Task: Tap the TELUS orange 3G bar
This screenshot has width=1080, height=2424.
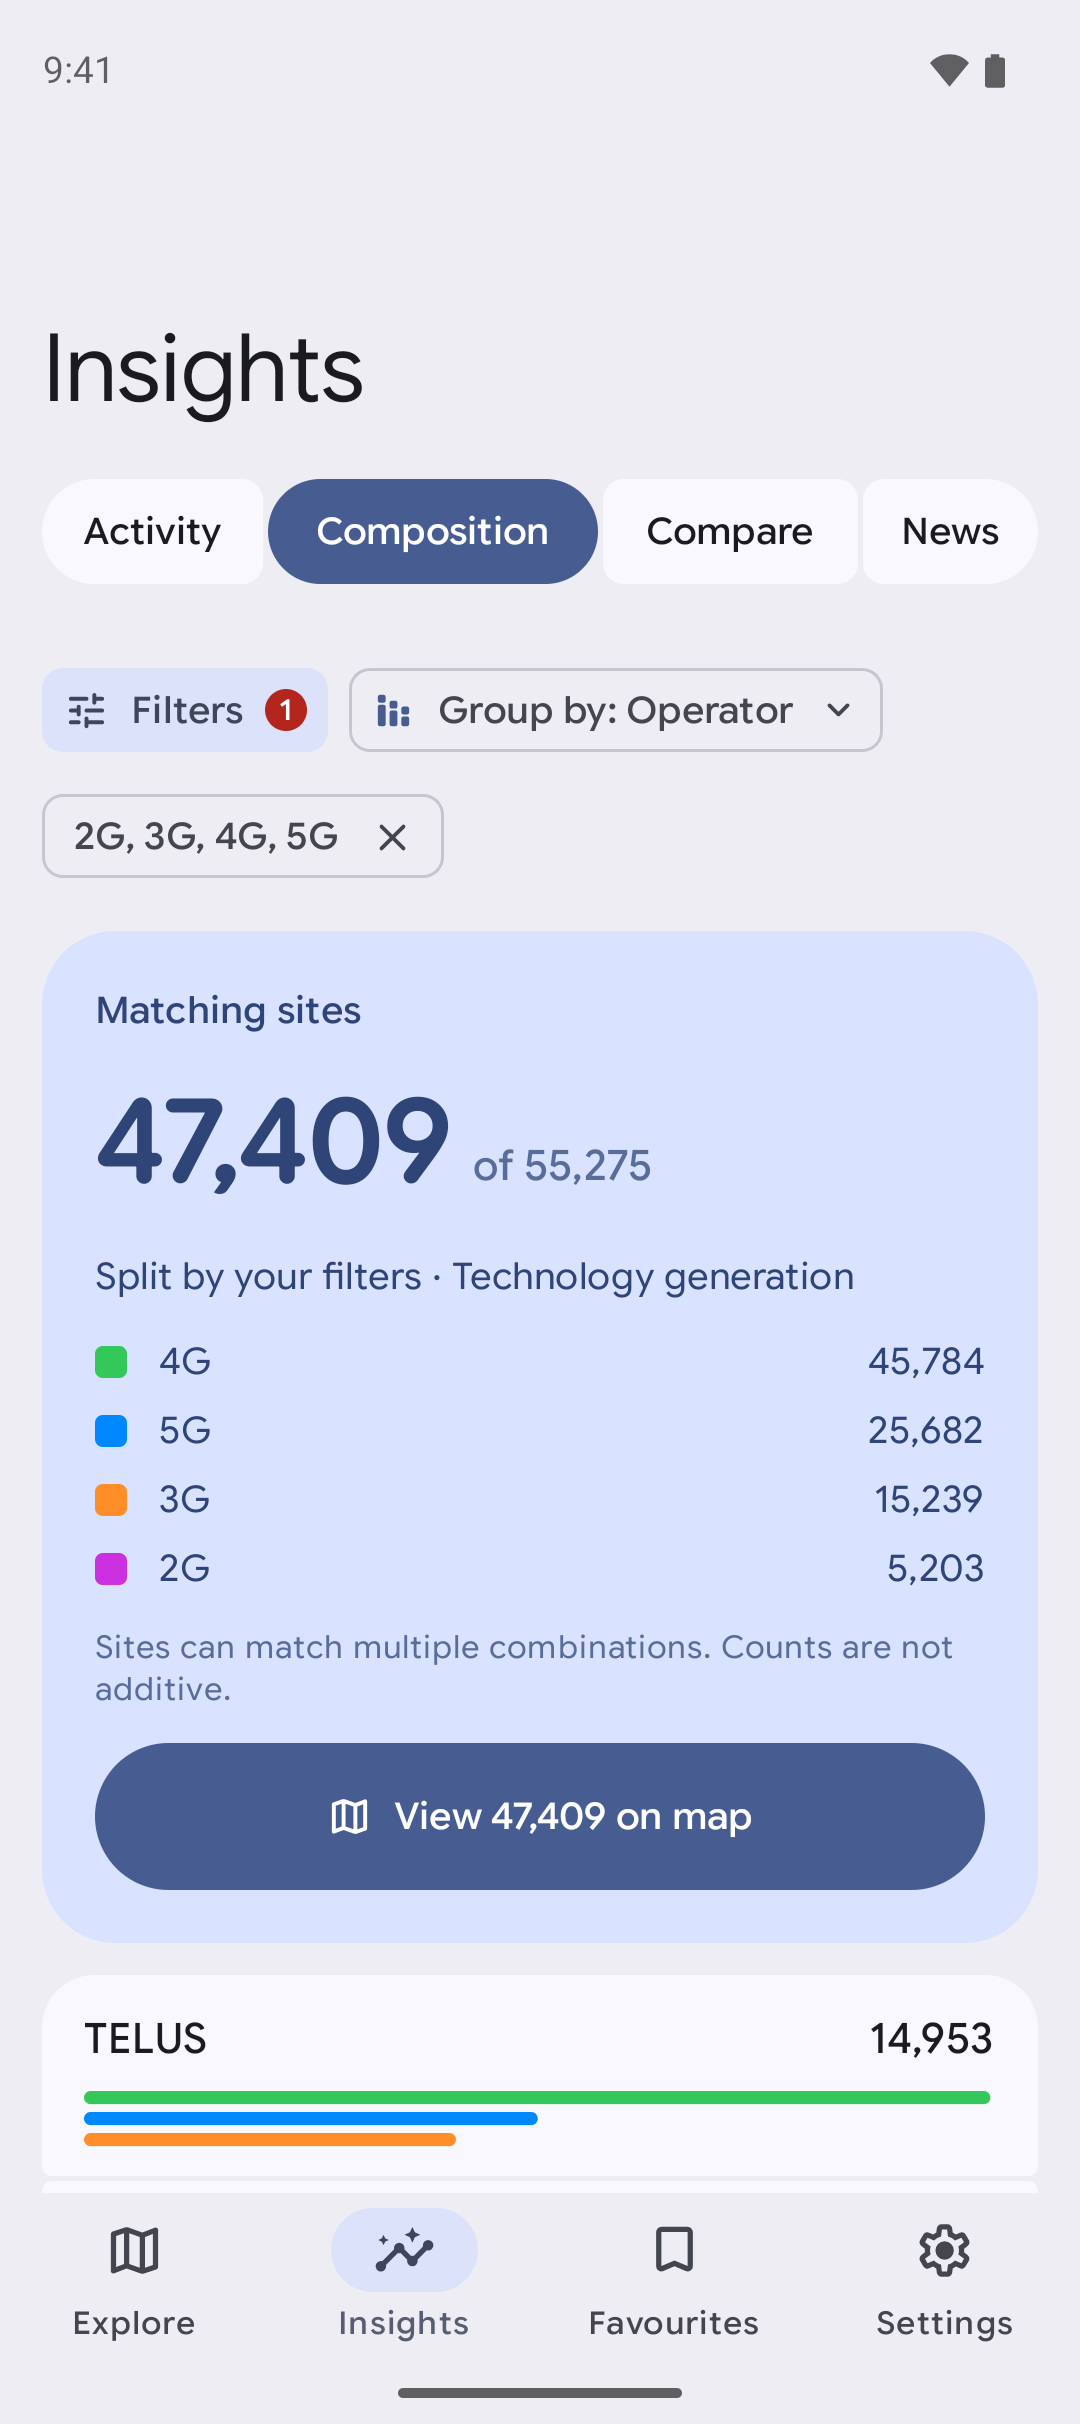Action: pyautogui.click(x=270, y=2139)
